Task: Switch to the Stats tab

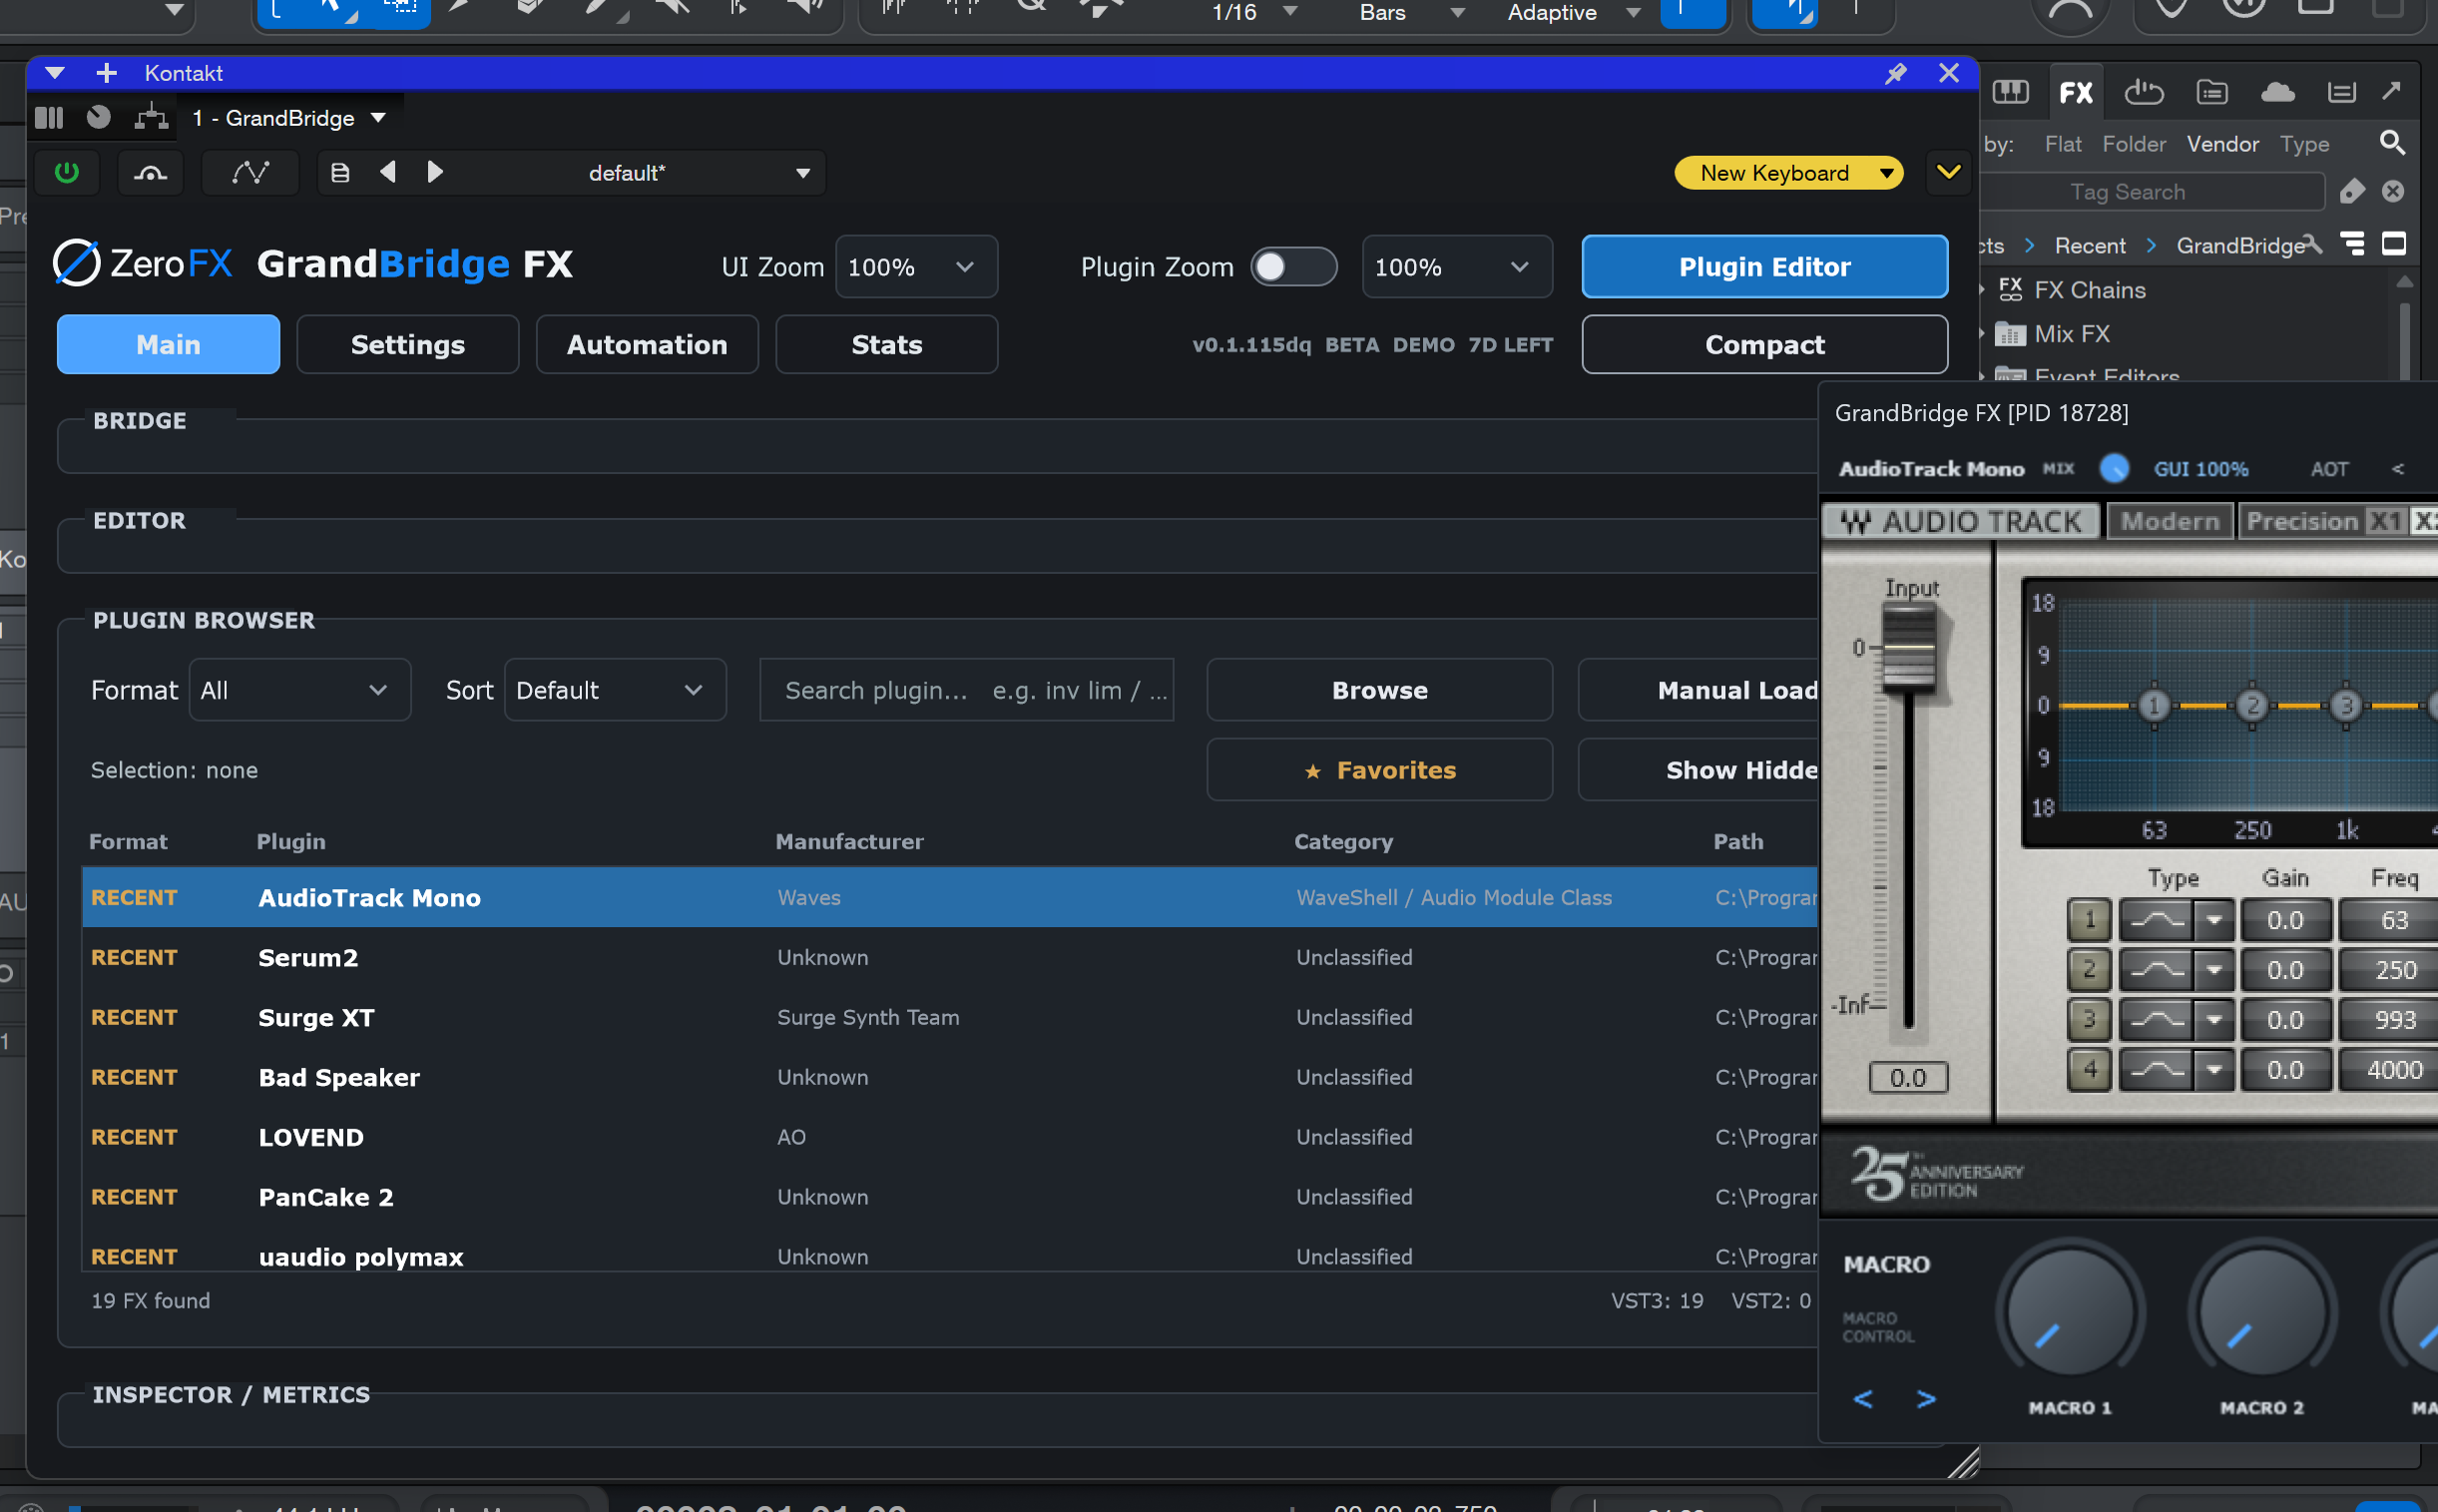Action: coord(886,345)
